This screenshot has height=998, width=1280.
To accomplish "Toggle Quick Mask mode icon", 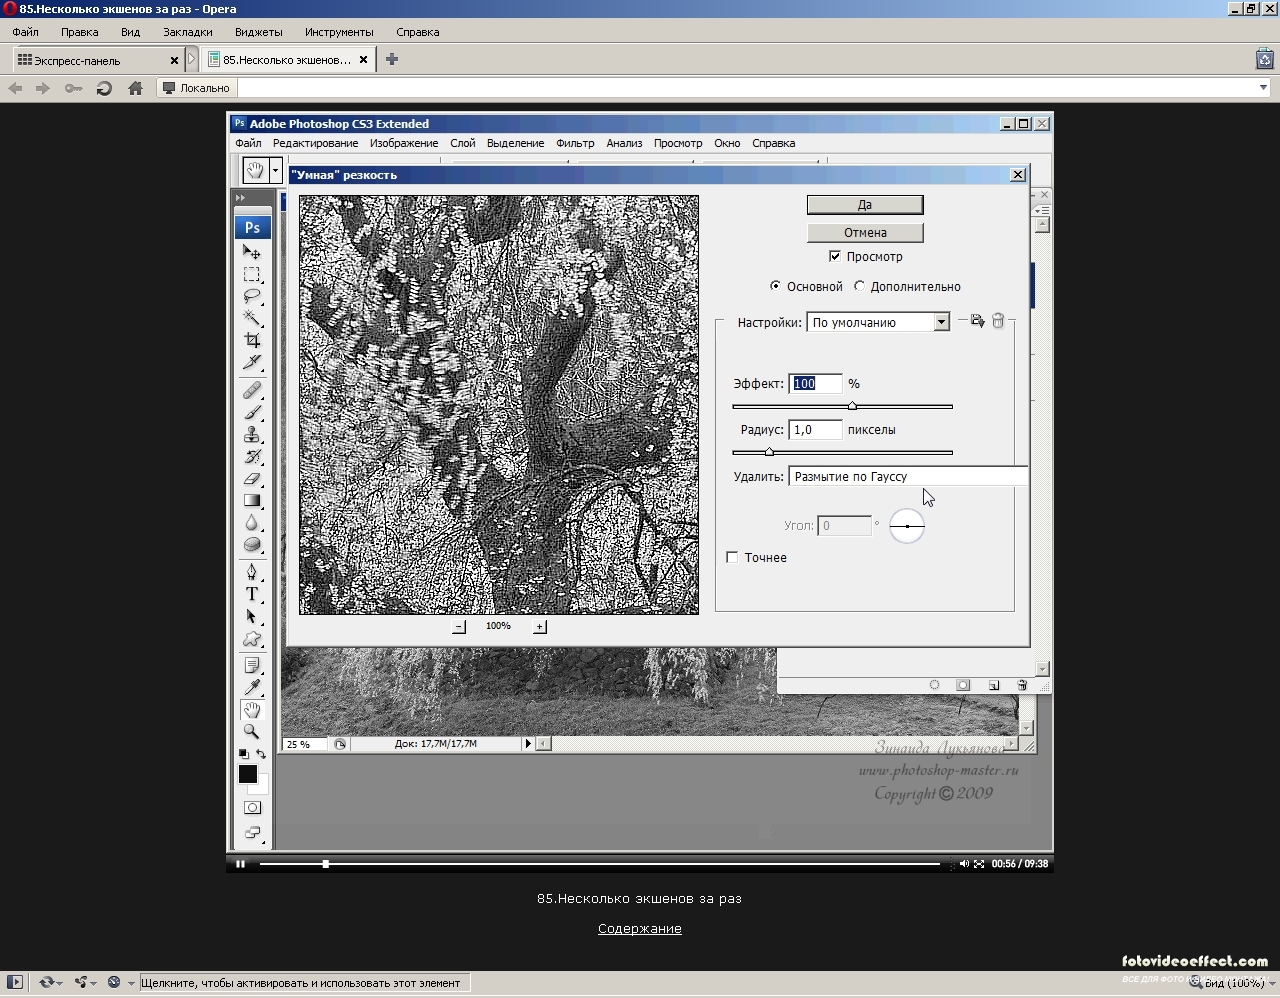I will (x=252, y=807).
